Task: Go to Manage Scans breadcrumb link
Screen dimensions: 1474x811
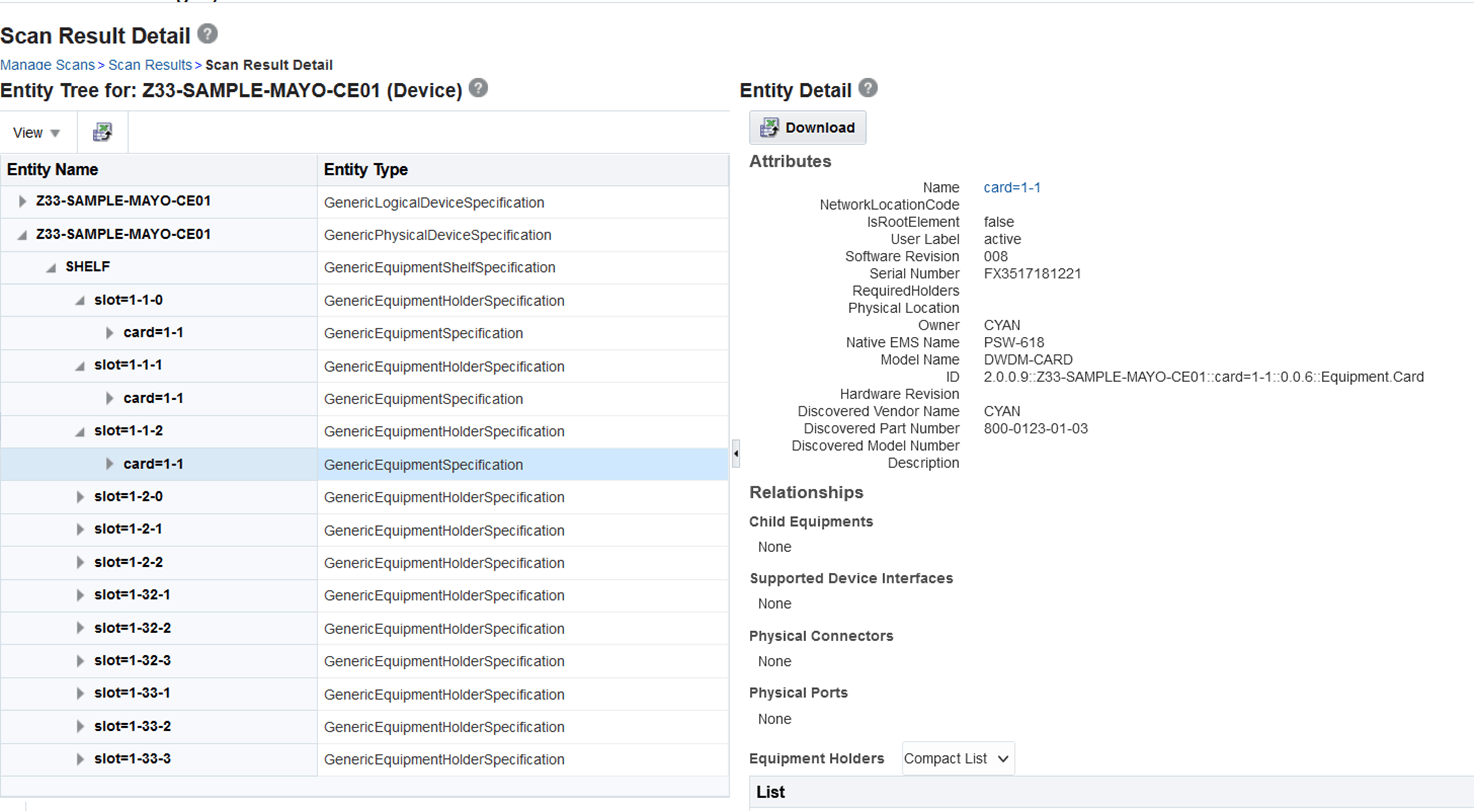Action: pyautogui.click(x=47, y=65)
